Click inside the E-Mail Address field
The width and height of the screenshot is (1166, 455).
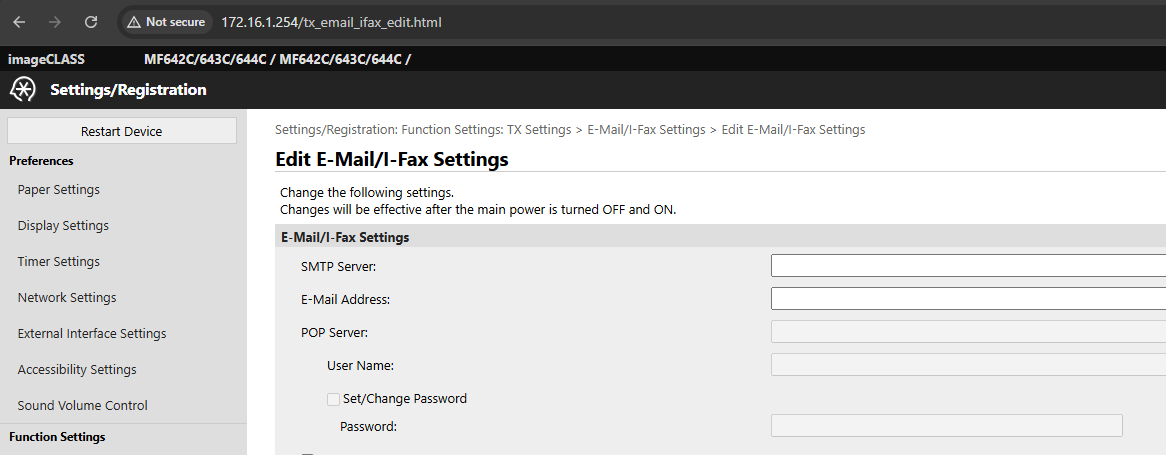(968, 299)
